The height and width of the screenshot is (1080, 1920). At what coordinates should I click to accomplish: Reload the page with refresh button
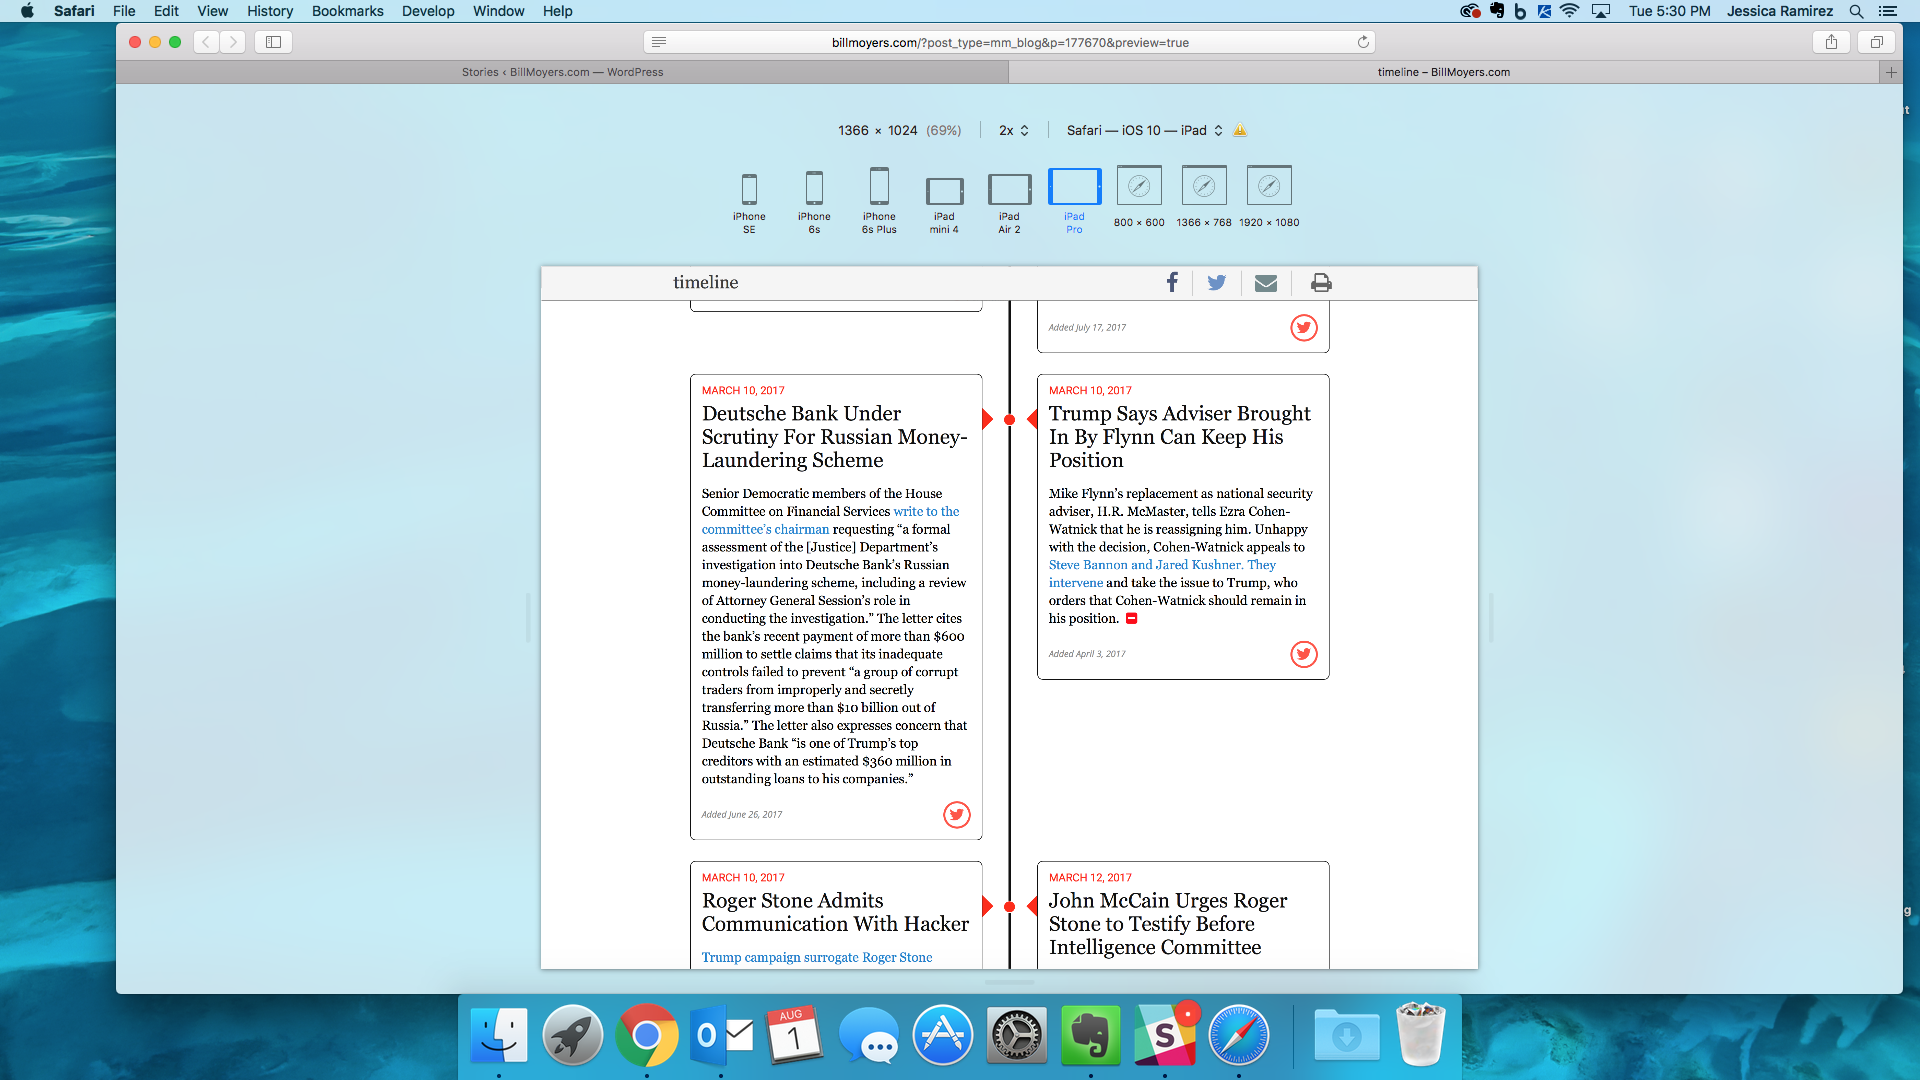1362,42
